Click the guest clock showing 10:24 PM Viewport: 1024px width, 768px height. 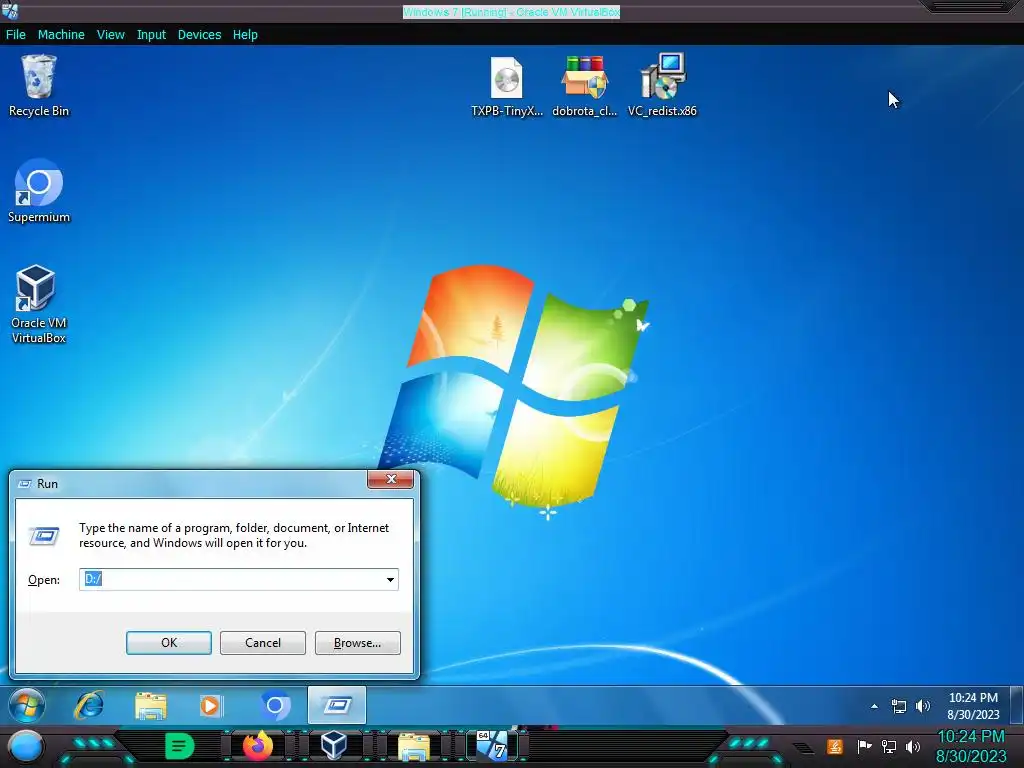coord(973,706)
